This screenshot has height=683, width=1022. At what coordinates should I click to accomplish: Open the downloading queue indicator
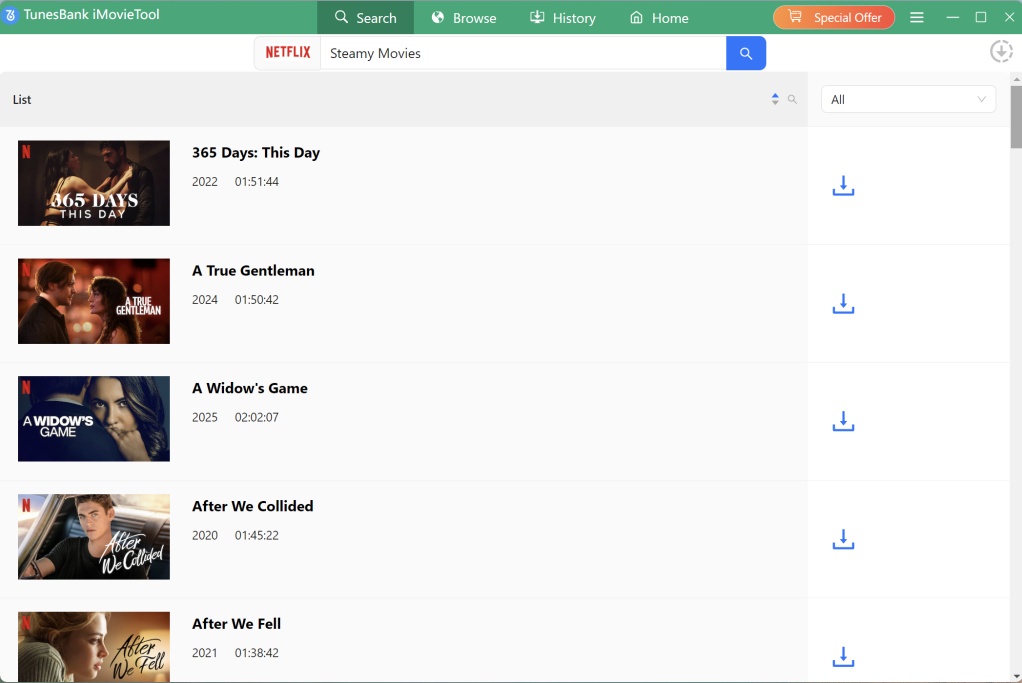[1001, 51]
